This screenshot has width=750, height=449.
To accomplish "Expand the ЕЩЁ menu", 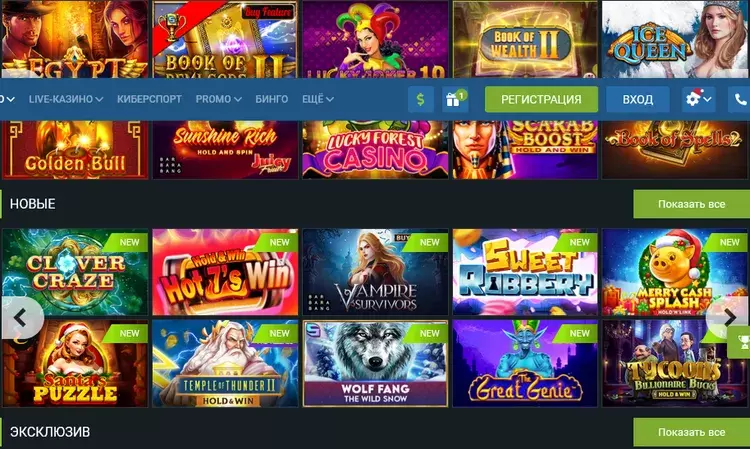I will (x=318, y=99).
